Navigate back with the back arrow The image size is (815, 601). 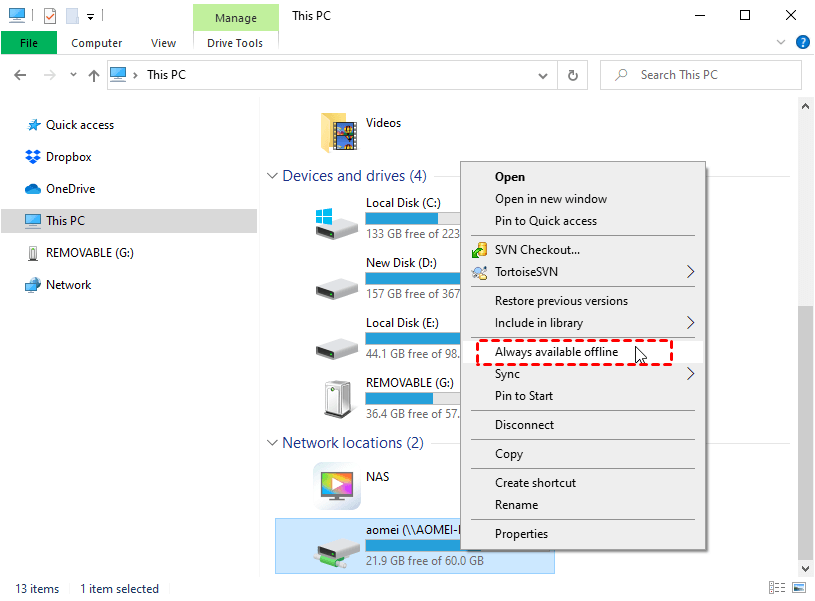[21, 75]
